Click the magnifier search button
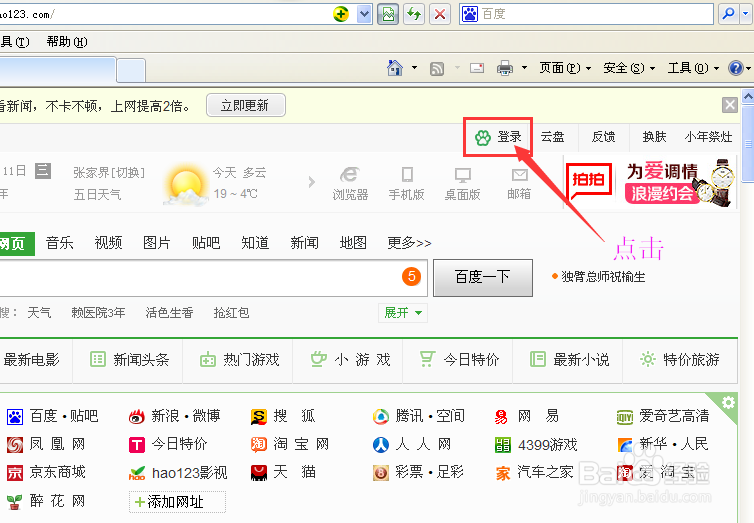 click(x=729, y=14)
